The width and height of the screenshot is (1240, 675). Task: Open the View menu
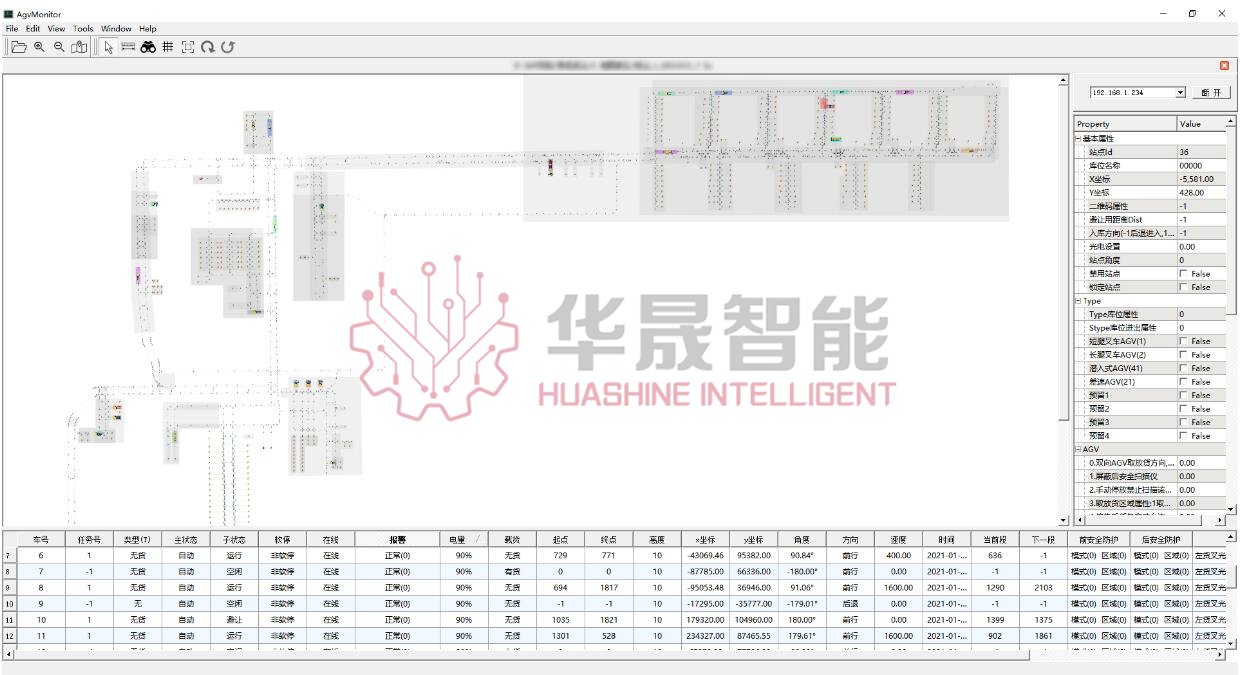point(56,29)
